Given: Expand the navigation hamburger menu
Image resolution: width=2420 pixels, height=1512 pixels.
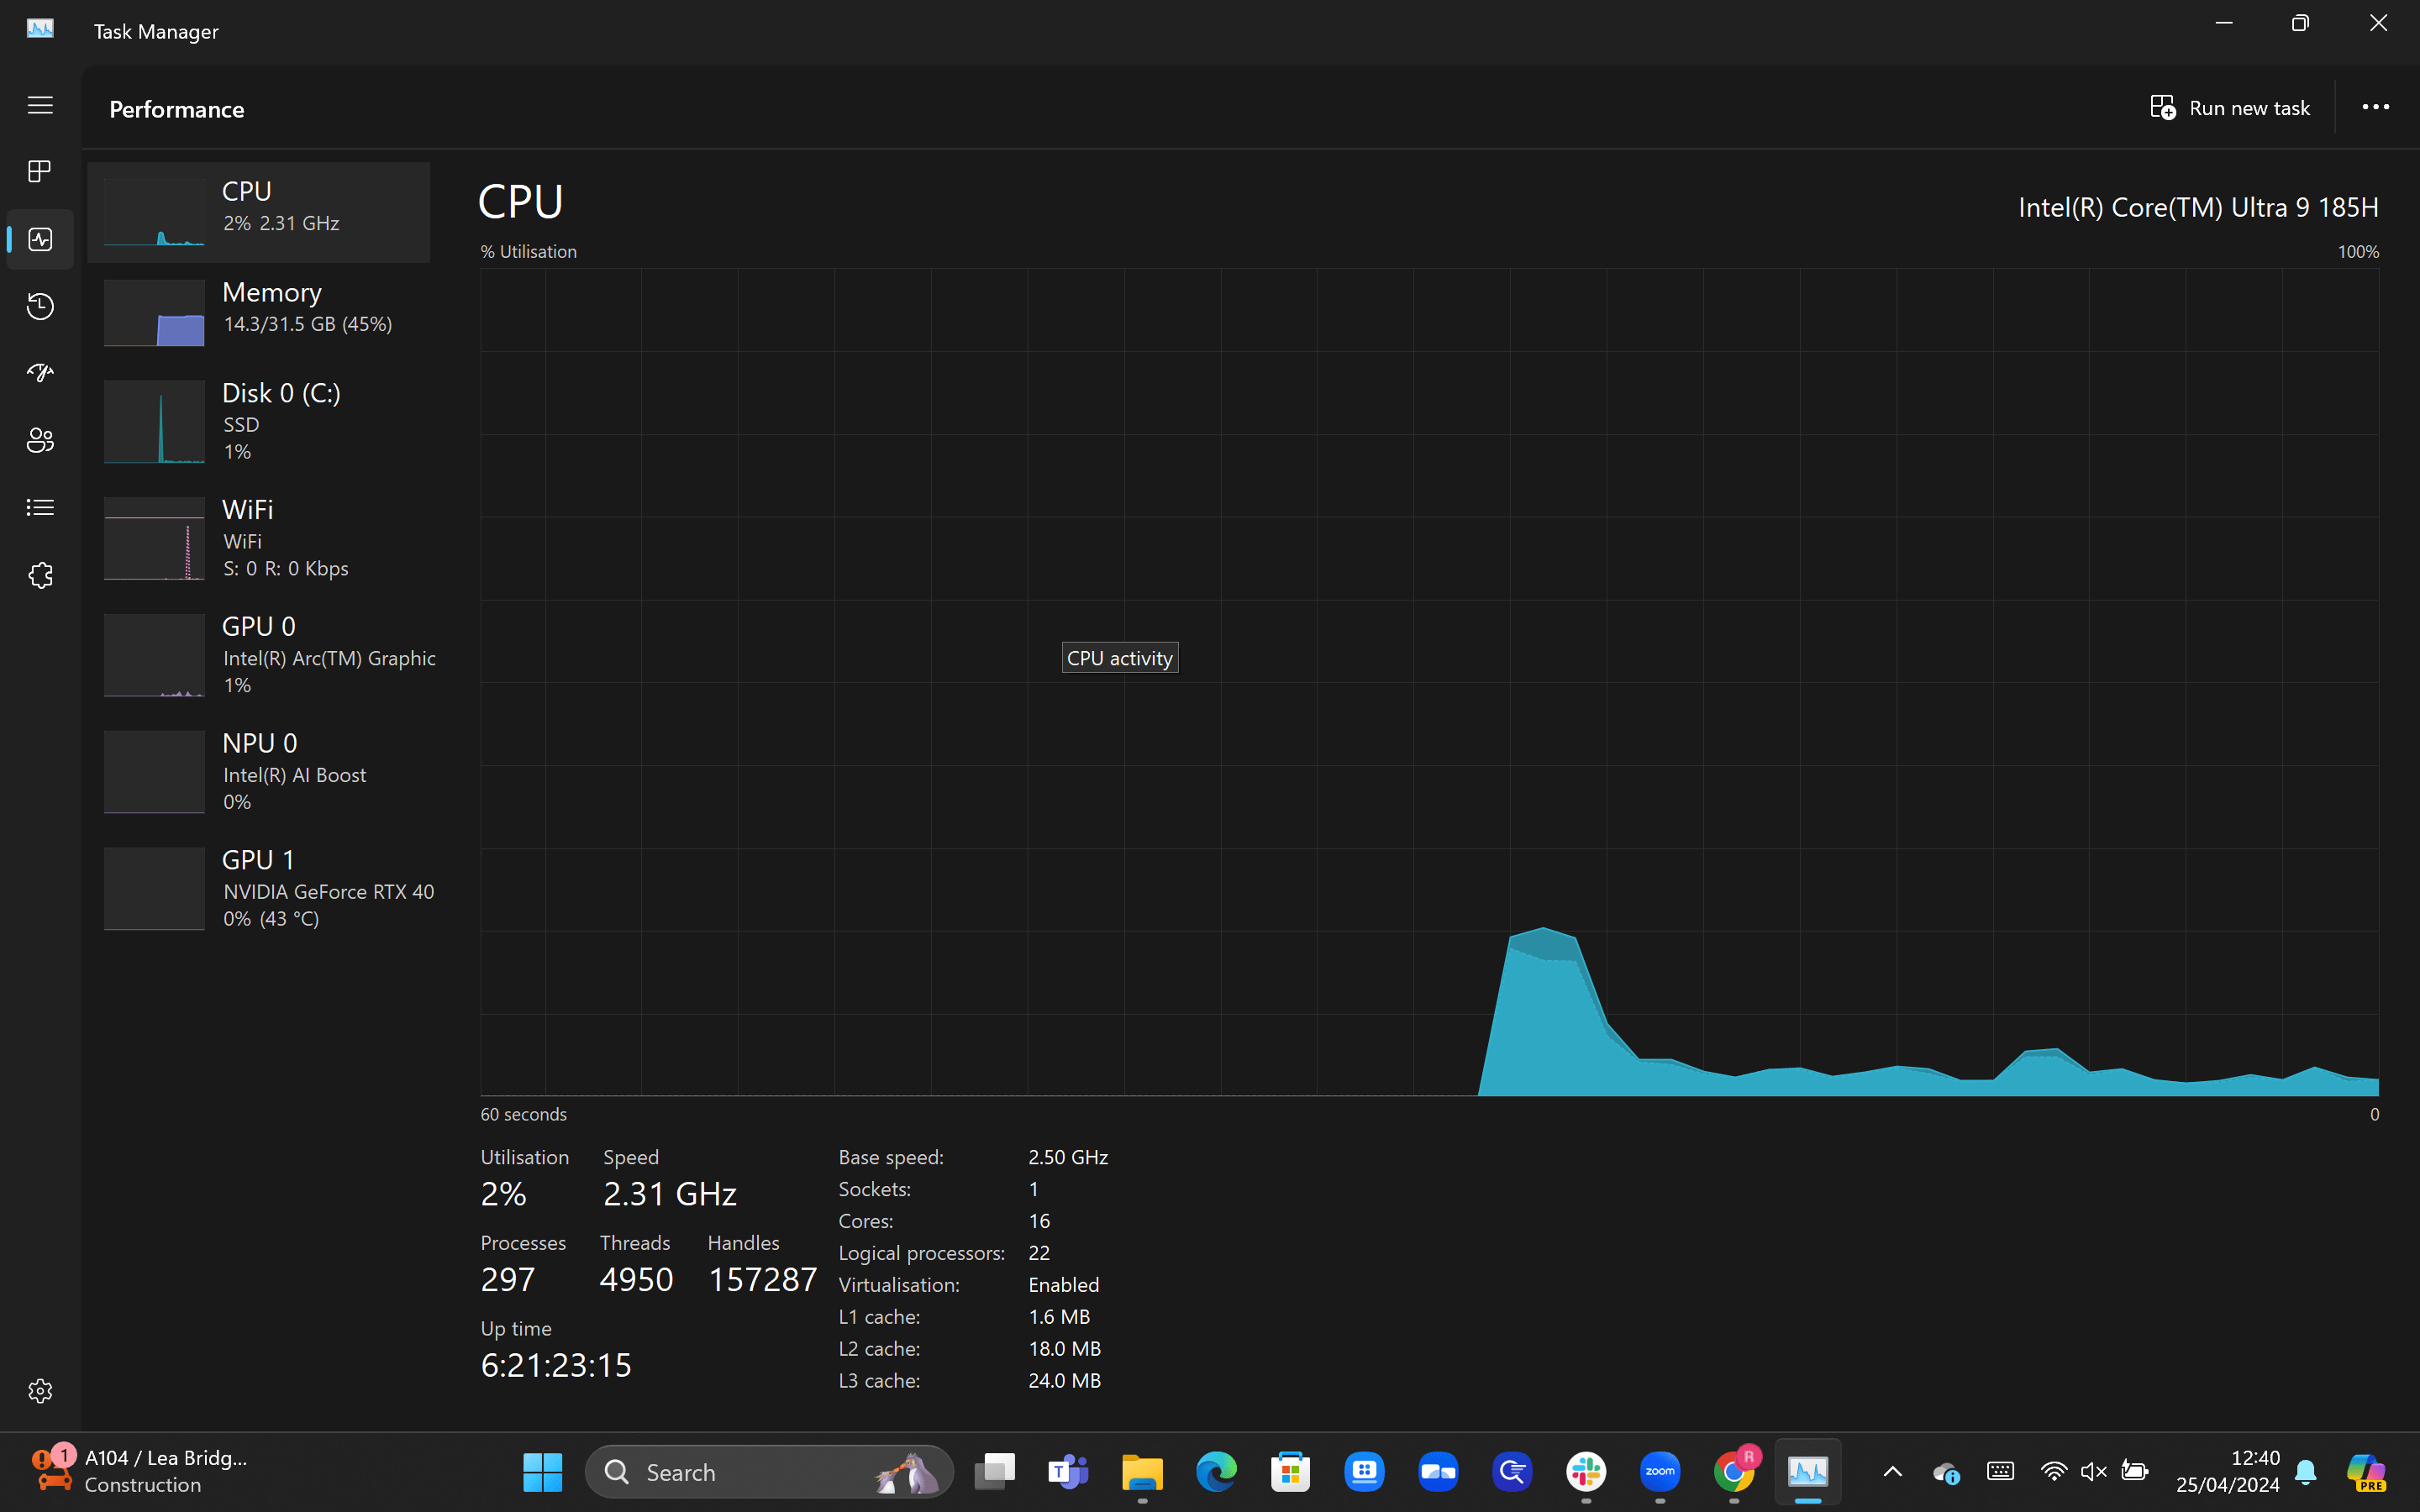Looking at the screenshot, I should click(40, 105).
